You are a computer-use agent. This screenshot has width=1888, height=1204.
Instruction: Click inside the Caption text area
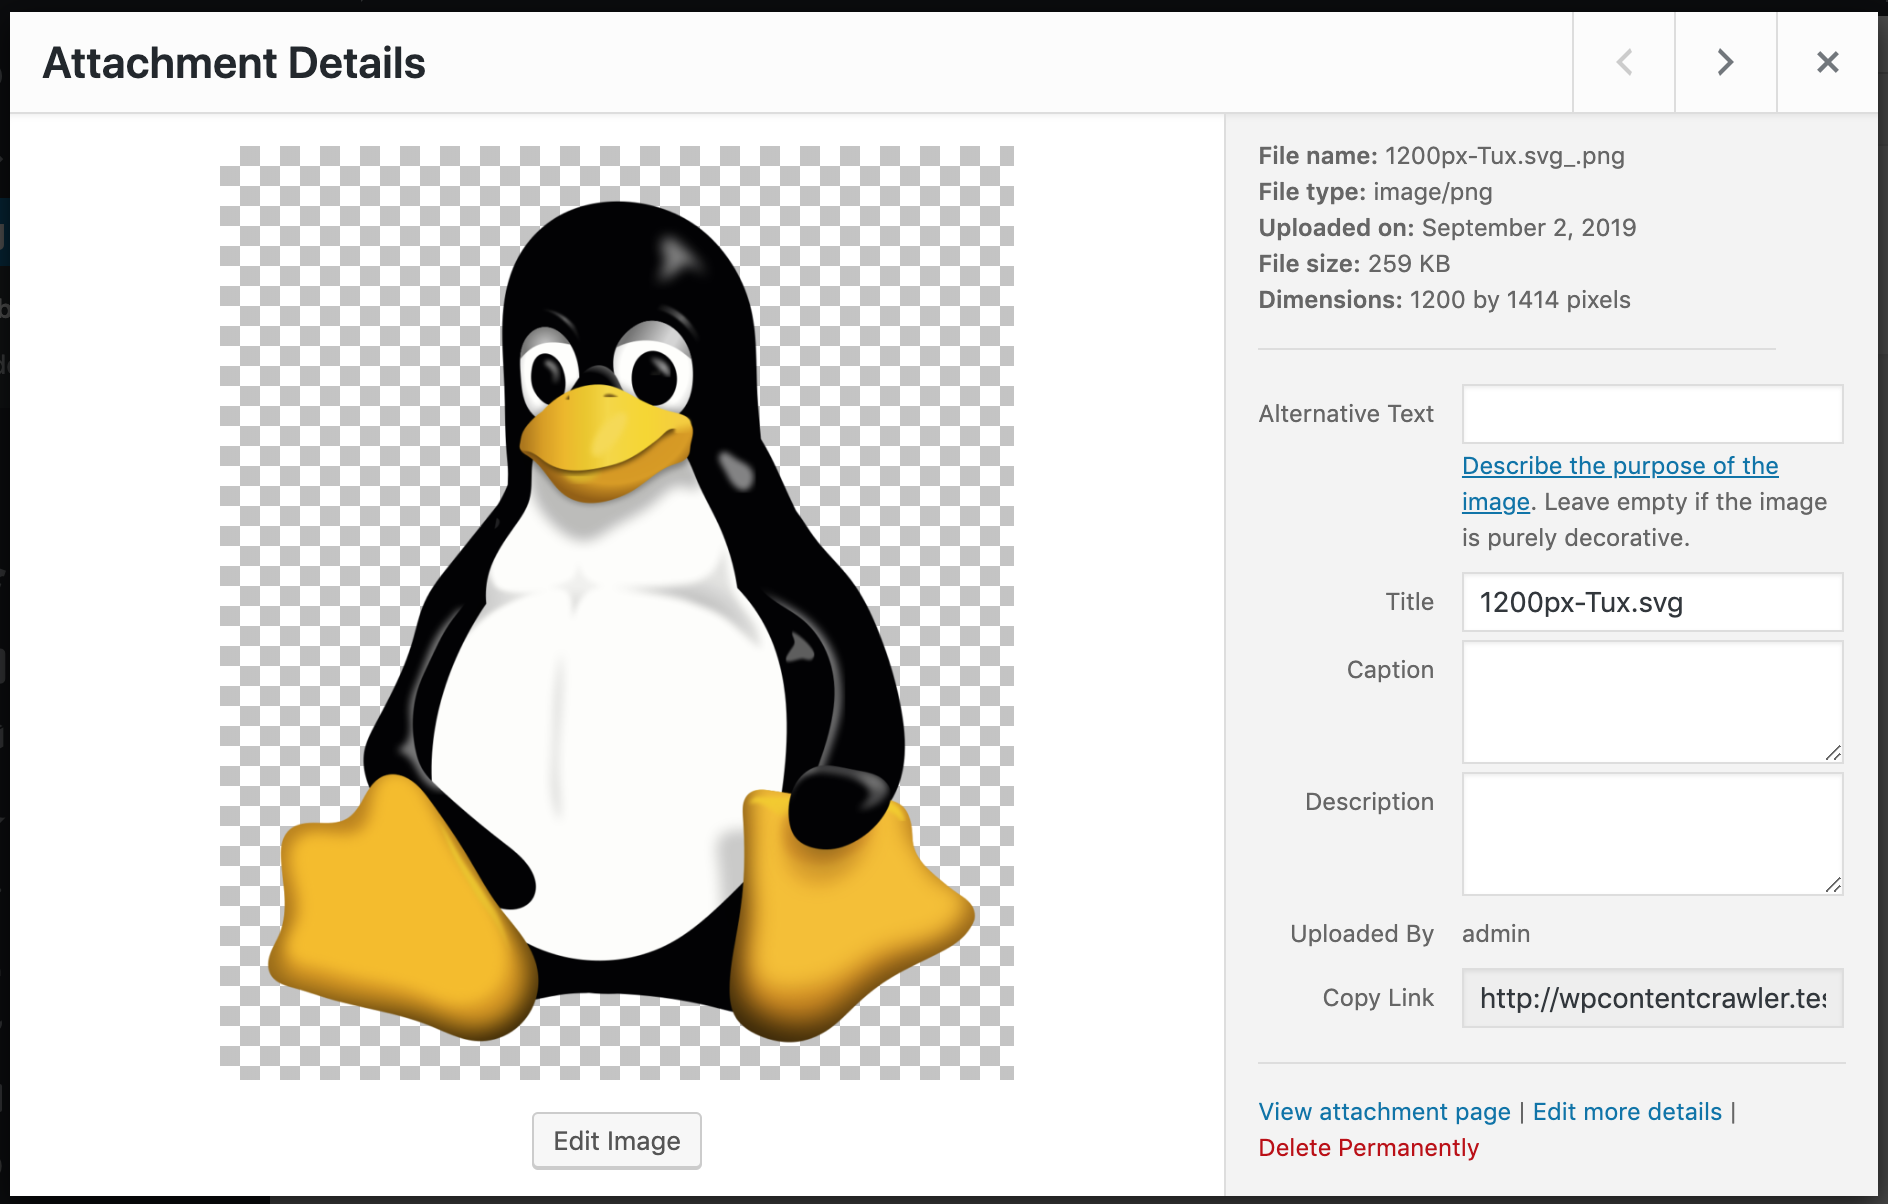coord(1652,702)
